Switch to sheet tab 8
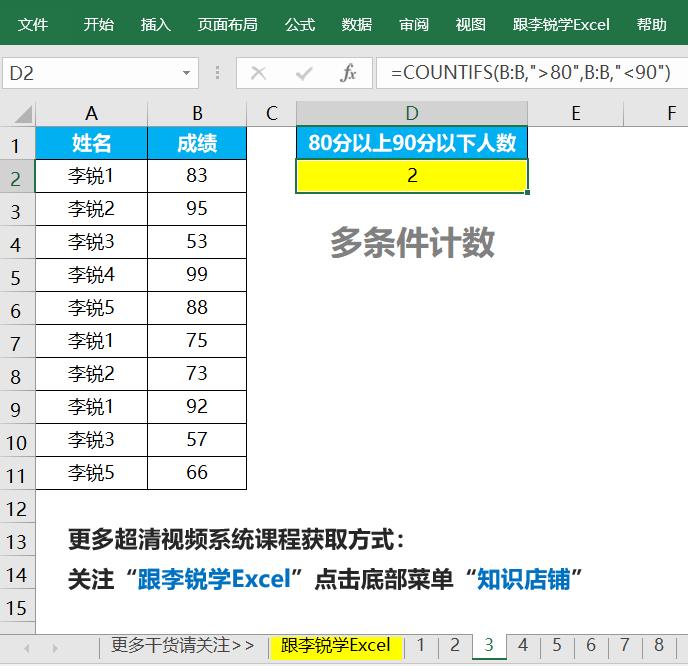688x666 pixels. click(x=659, y=645)
